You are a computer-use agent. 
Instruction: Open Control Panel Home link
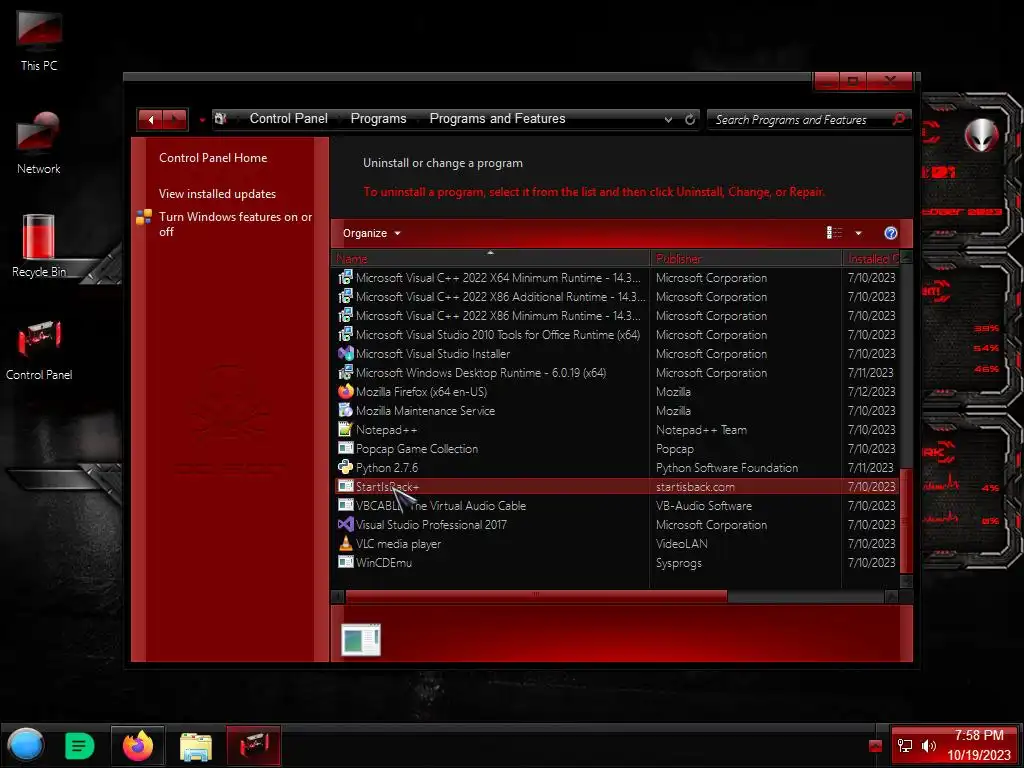tap(213, 158)
